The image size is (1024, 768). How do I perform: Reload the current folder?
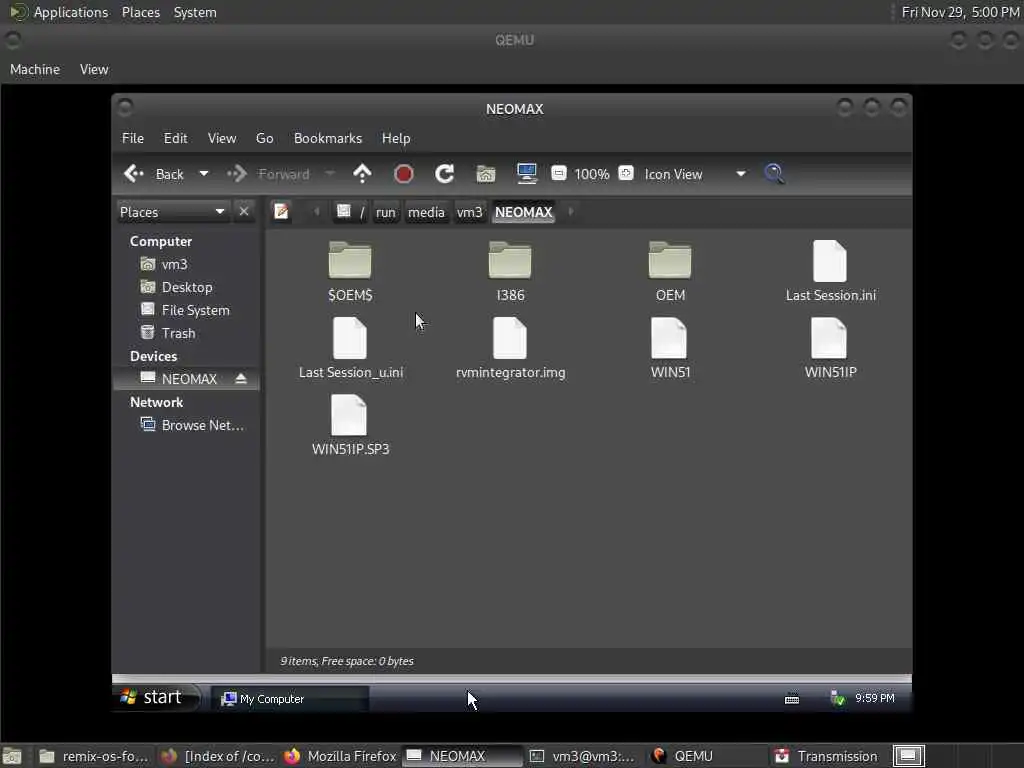coord(445,174)
